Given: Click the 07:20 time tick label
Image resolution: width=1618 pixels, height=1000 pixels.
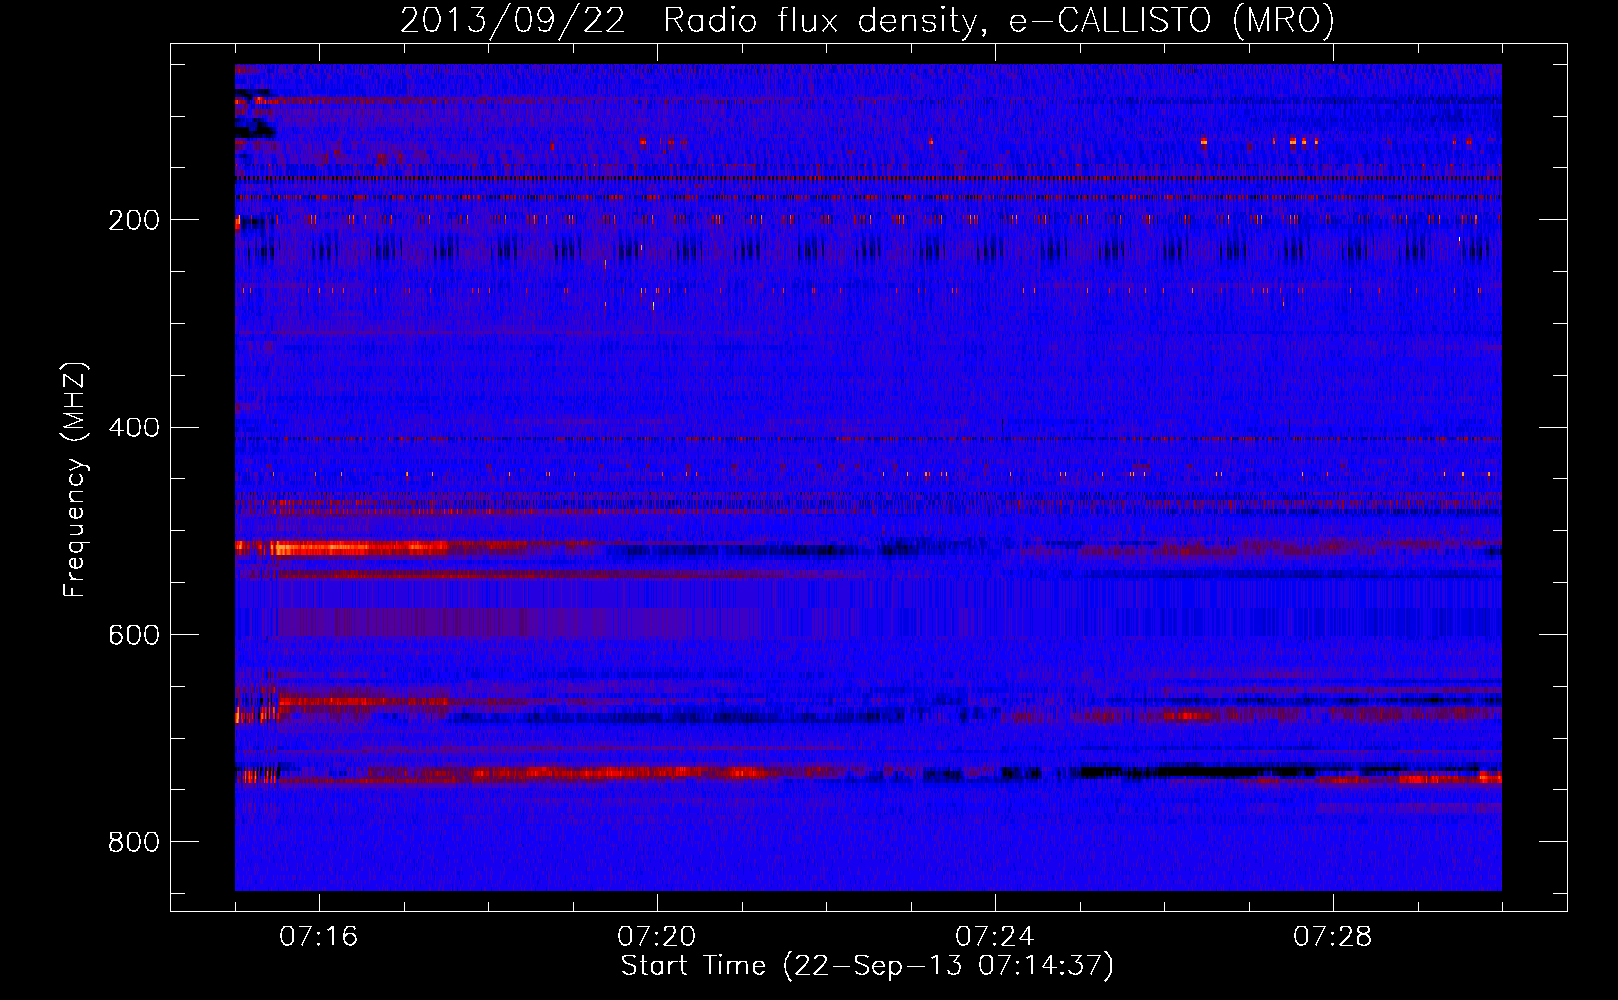Looking at the screenshot, I should pyautogui.click(x=656, y=937).
